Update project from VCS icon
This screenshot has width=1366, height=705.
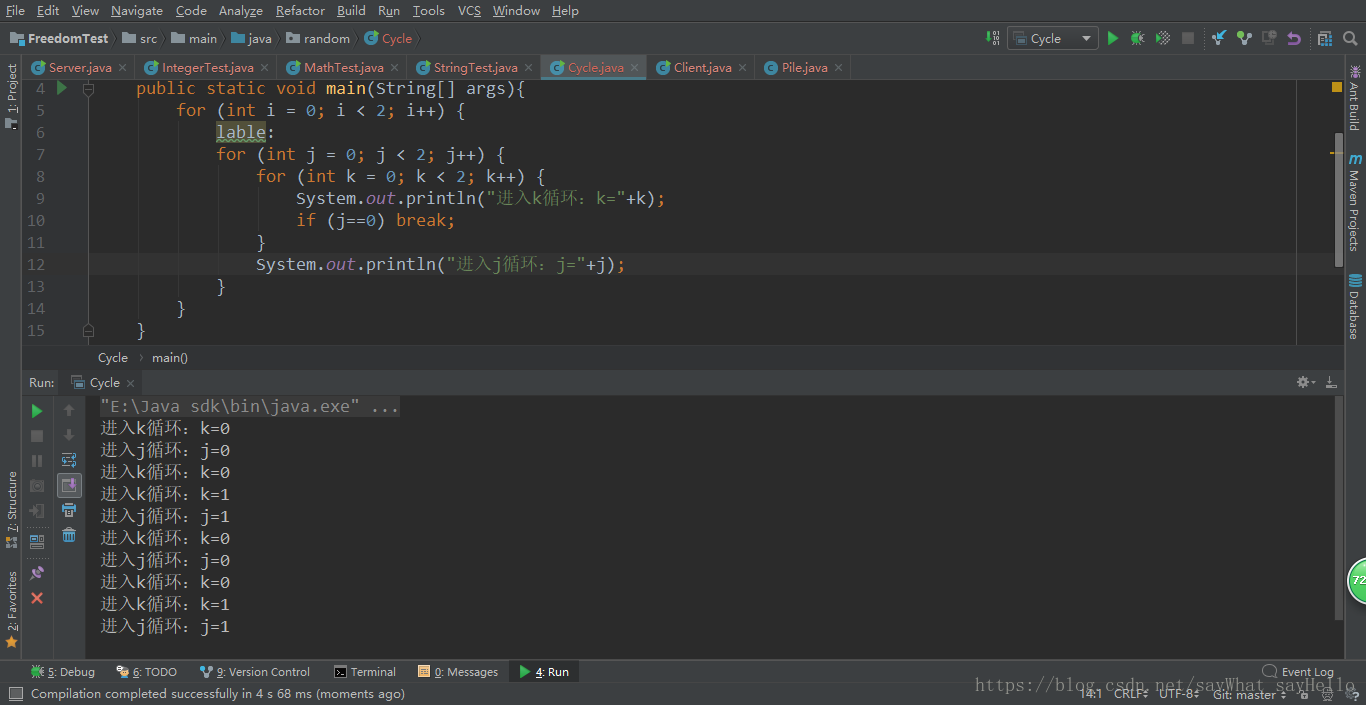(x=1219, y=38)
